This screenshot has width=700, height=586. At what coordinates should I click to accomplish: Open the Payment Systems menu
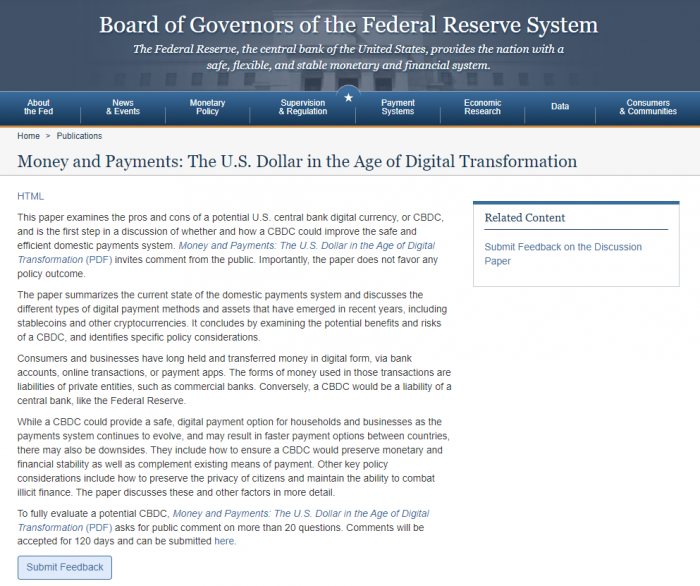[x=398, y=107]
